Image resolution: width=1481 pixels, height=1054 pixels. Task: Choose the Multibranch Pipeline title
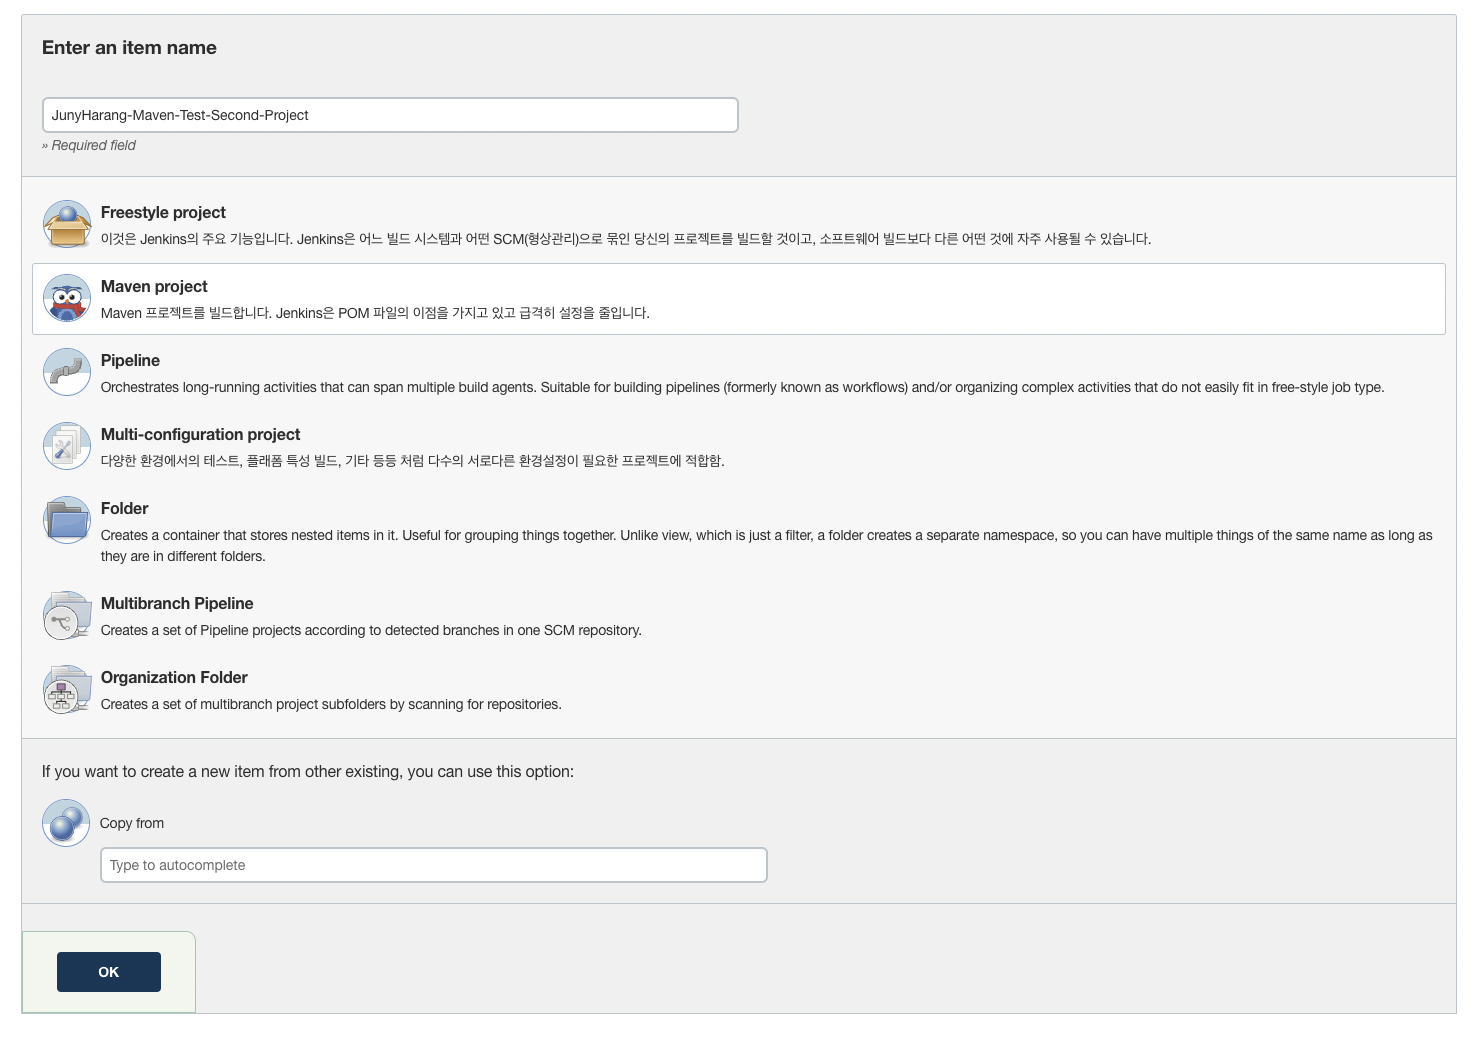(177, 603)
